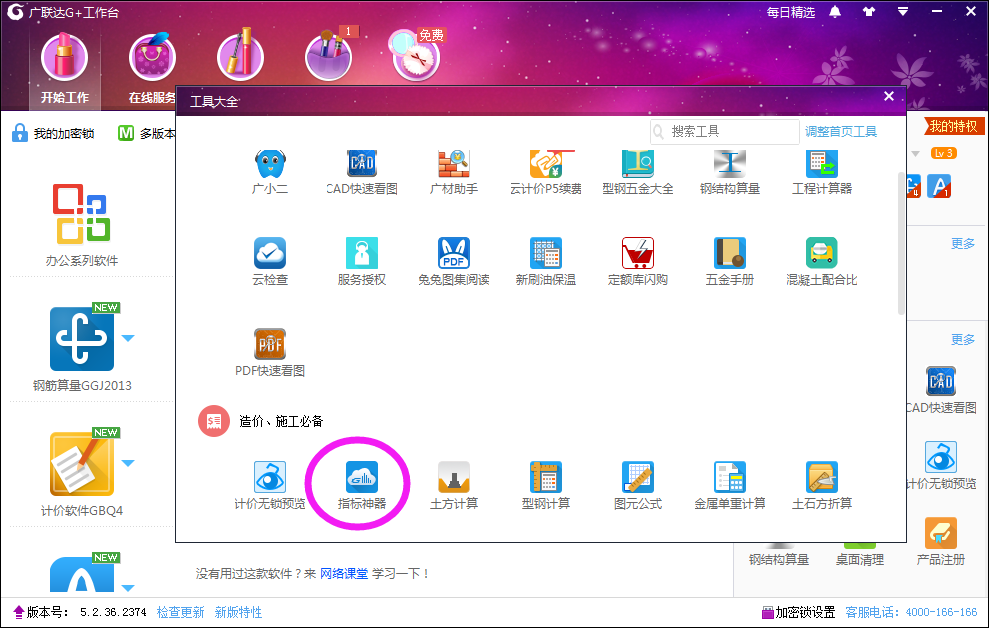Click in the 搜索工具 search field
The image size is (989, 628).
725,132
